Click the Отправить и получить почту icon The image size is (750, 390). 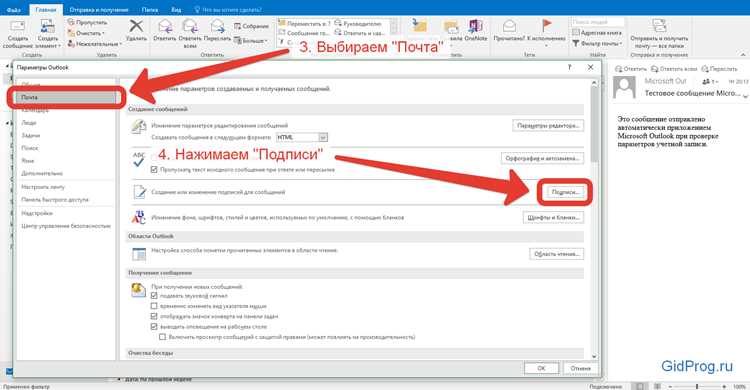point(659,26)
